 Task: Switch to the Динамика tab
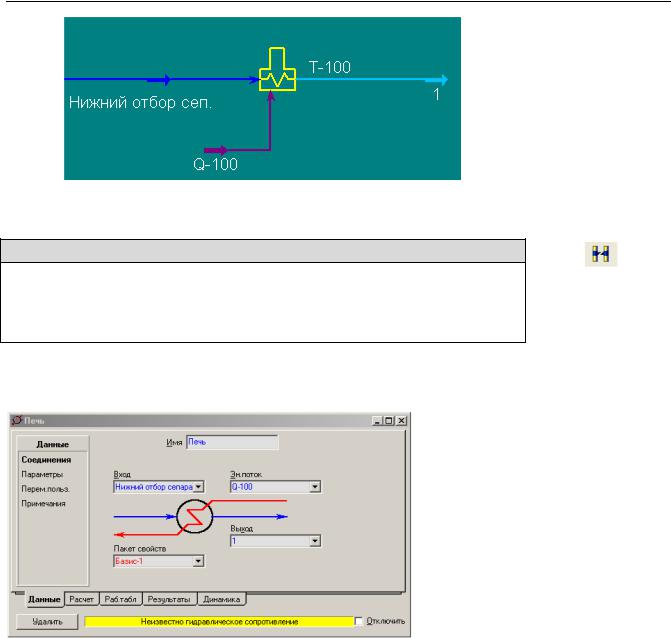point(222,599)
